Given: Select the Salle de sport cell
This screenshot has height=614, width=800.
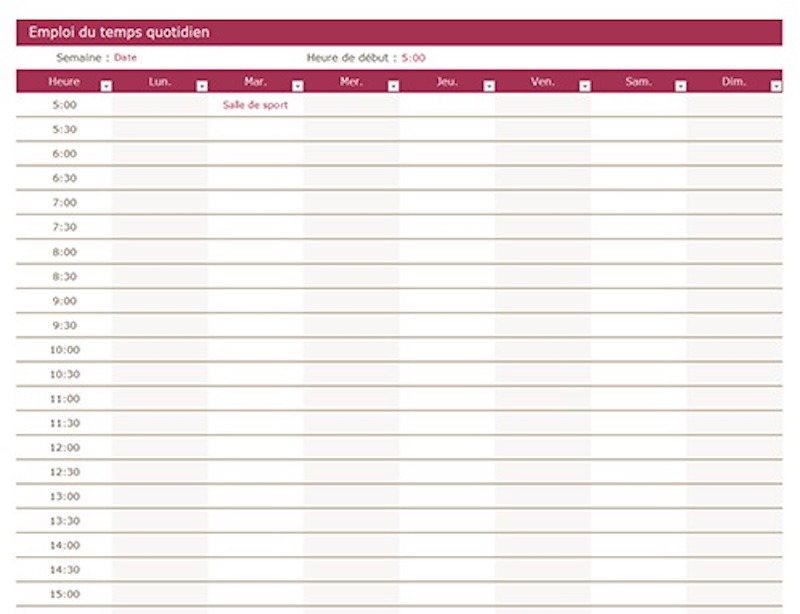Looking at the screenshot, I should 256,105.
